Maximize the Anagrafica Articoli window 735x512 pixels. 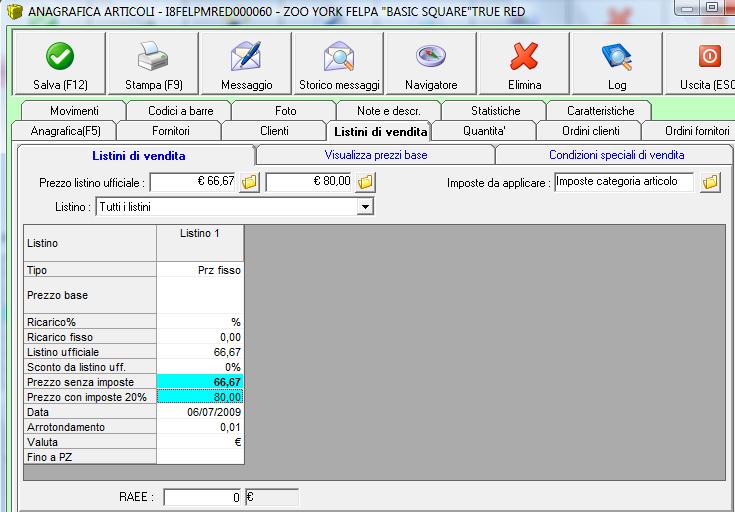pyautogui.click(x=712, y=7)
